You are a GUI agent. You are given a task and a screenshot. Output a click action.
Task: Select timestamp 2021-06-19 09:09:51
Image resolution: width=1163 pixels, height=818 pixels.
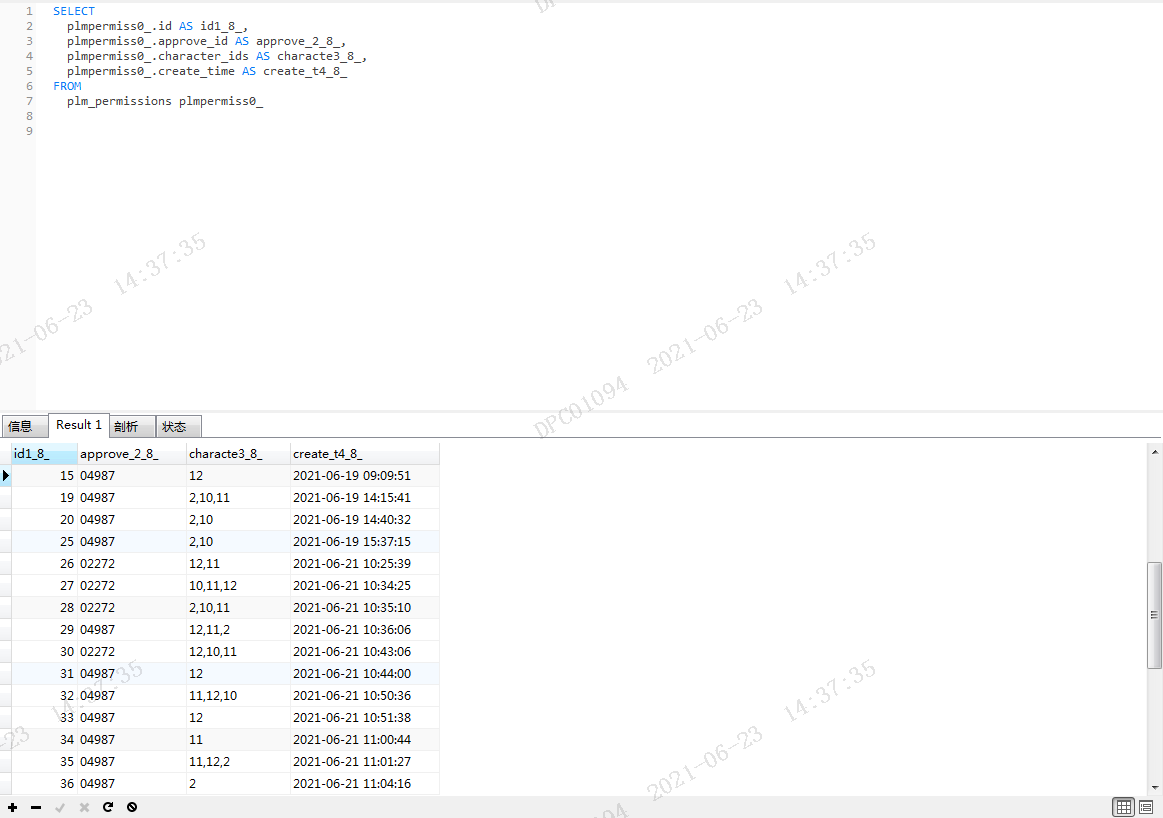pyautogui.click(x=364, y=475)
